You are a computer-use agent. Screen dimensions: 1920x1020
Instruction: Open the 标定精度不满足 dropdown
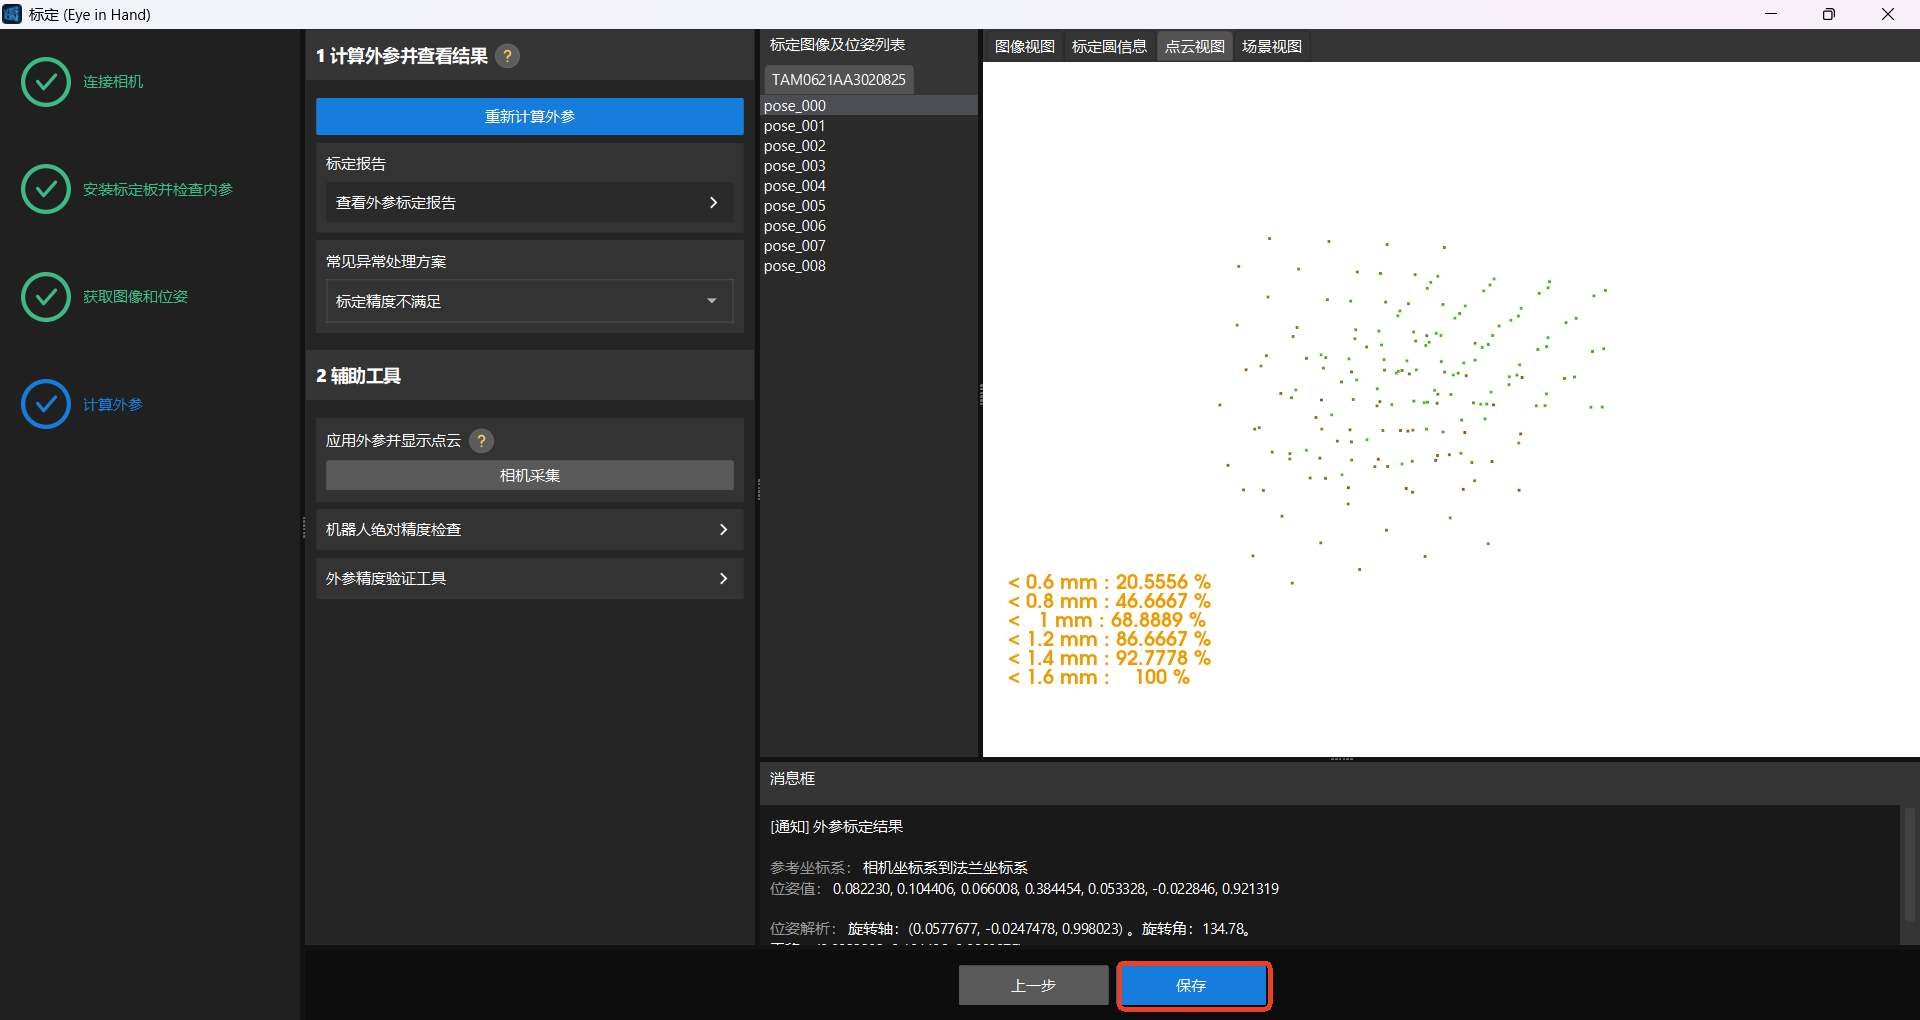[x=529, y=301]
